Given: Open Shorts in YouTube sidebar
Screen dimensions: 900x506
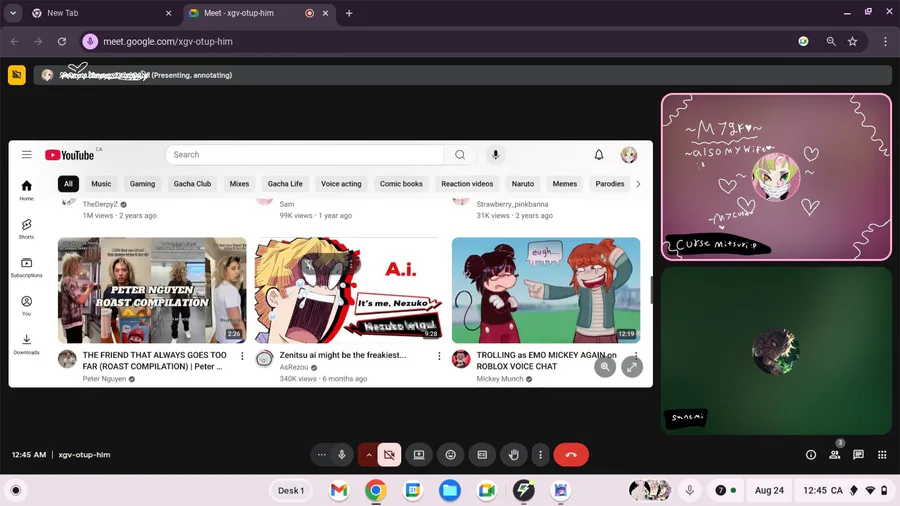Looking at the screenshot, I should coord(26,229).
